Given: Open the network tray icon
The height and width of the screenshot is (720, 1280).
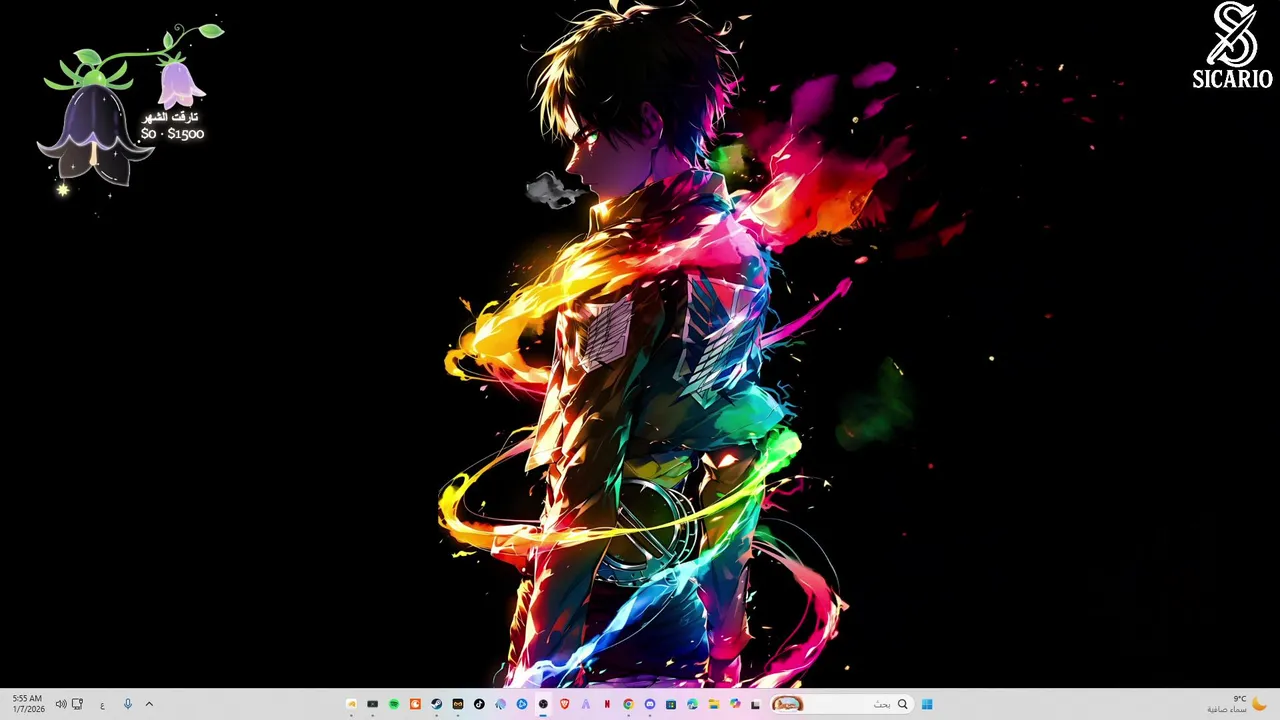Looking at the screenshot, I should (x=77, y=704).
